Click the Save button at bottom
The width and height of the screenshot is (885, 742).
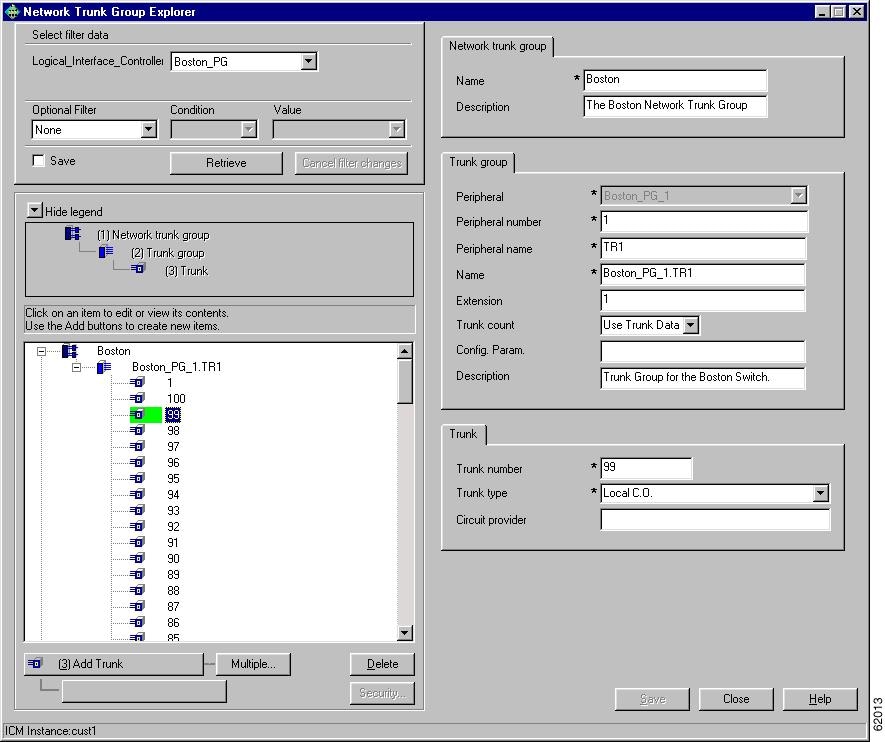652,699
